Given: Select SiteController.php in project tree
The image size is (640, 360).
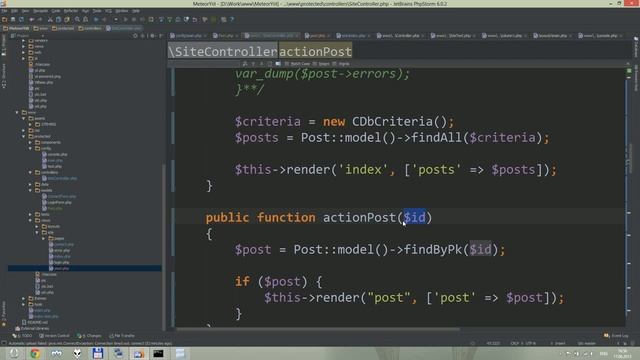Looking at the screenshot, I should [60, 178].
